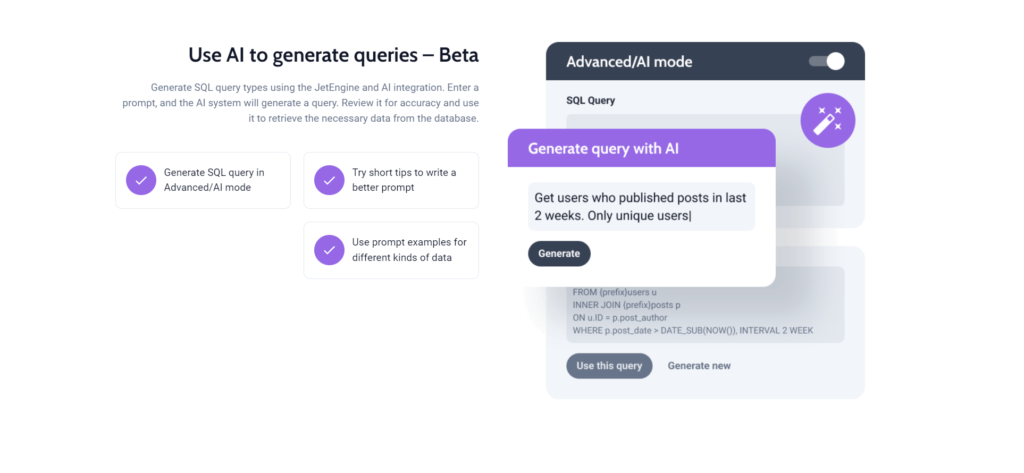
Task: Select the Use AI to generate queries heading
Action: point(333,55)
